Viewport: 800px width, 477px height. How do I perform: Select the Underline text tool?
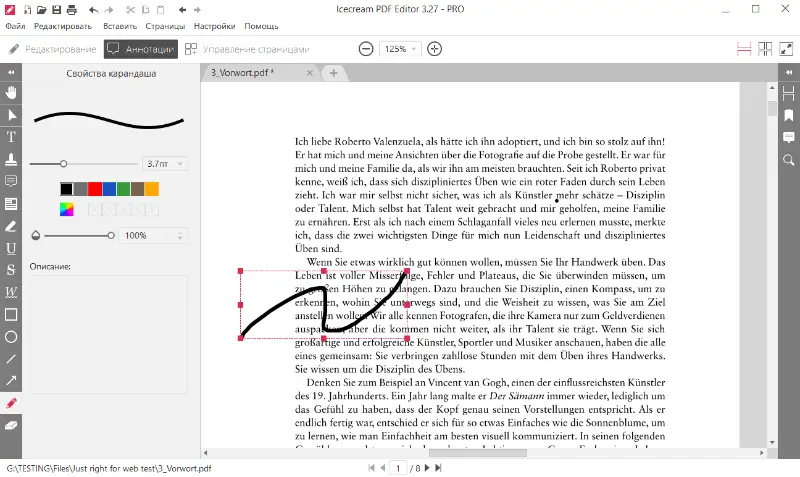pos(11,248)
